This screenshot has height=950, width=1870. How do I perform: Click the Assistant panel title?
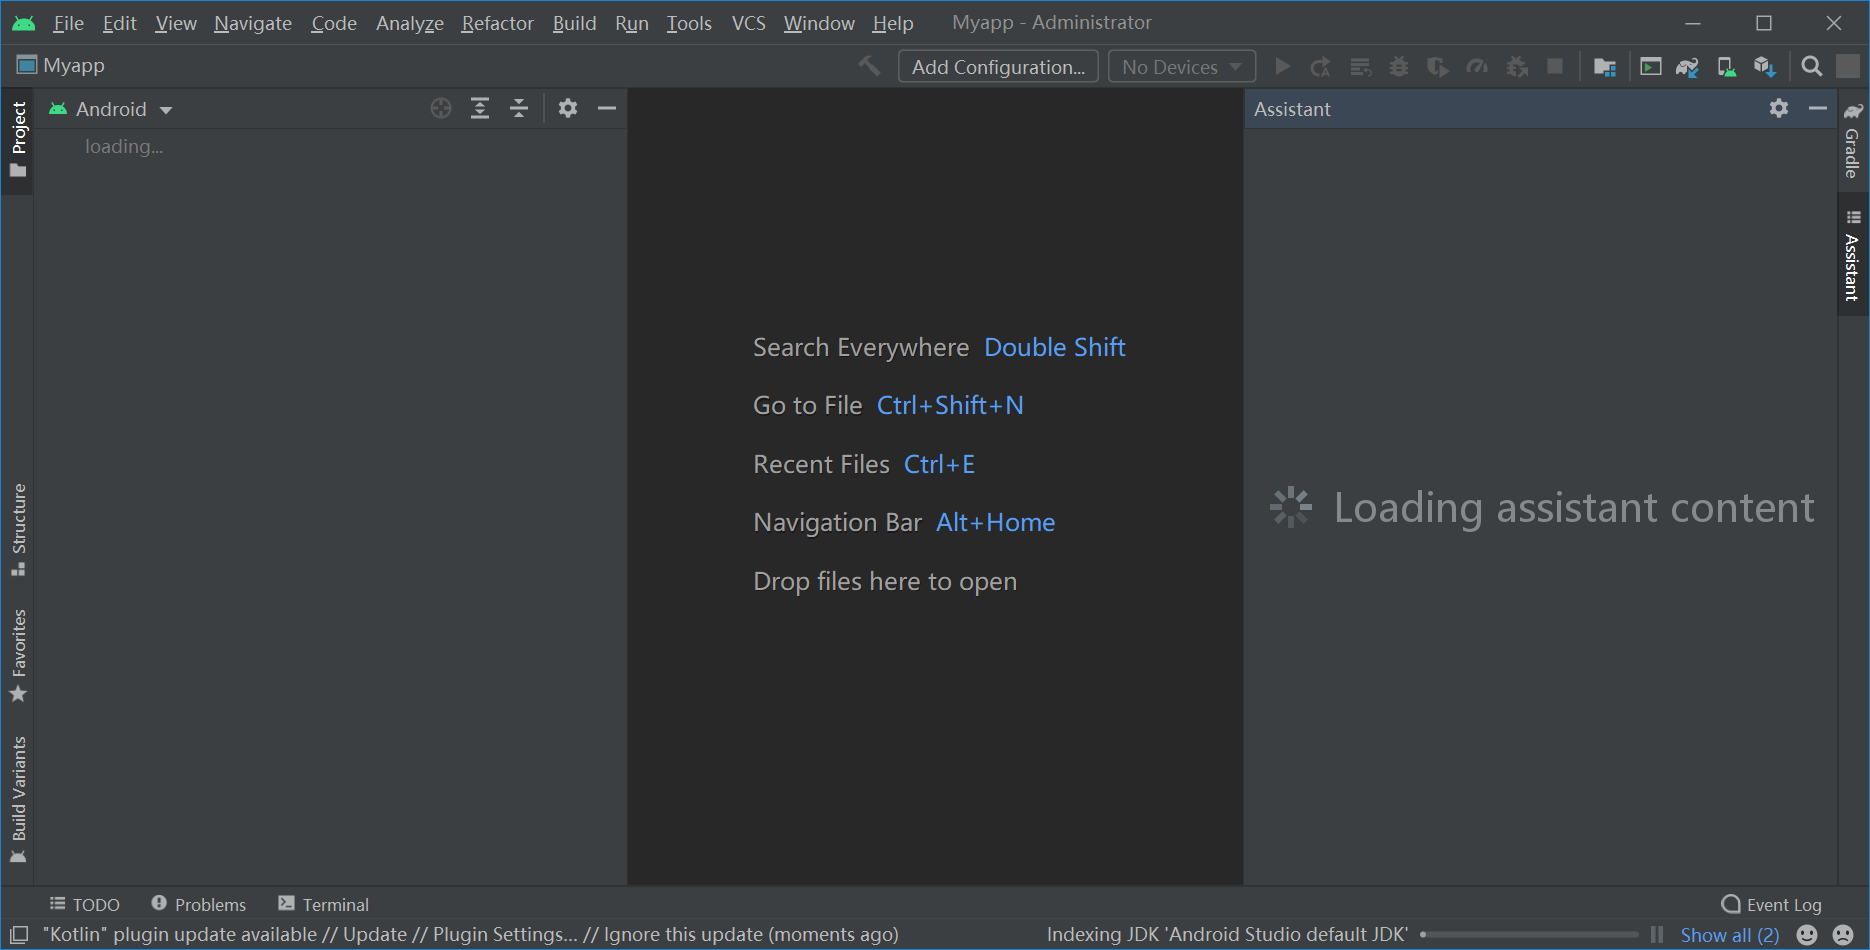pos(1292,109)
